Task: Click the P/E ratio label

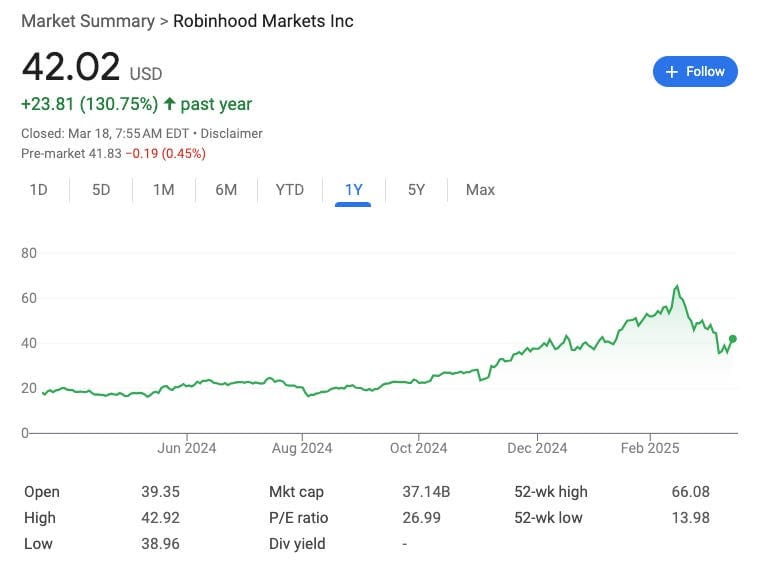Action: (298, 518)
